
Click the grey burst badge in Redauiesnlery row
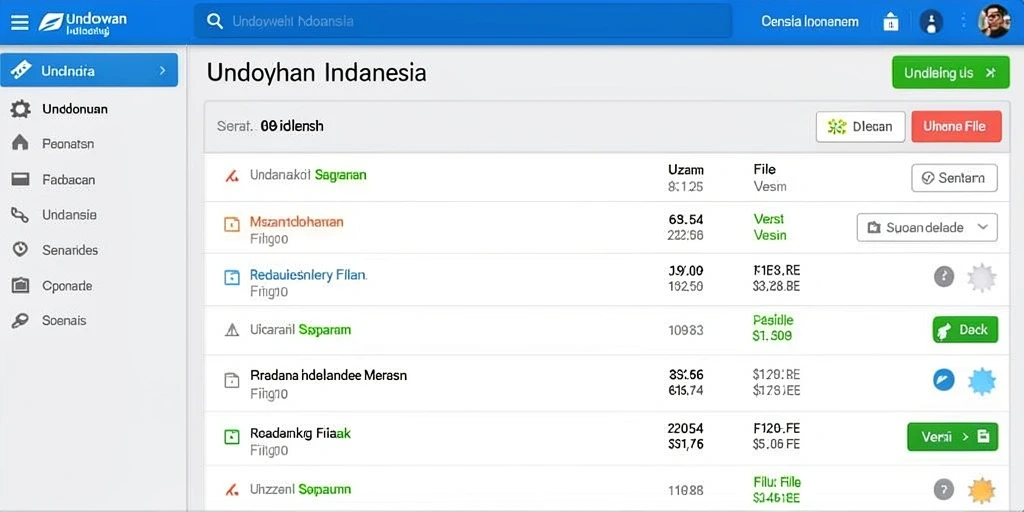tap(981, 278)
